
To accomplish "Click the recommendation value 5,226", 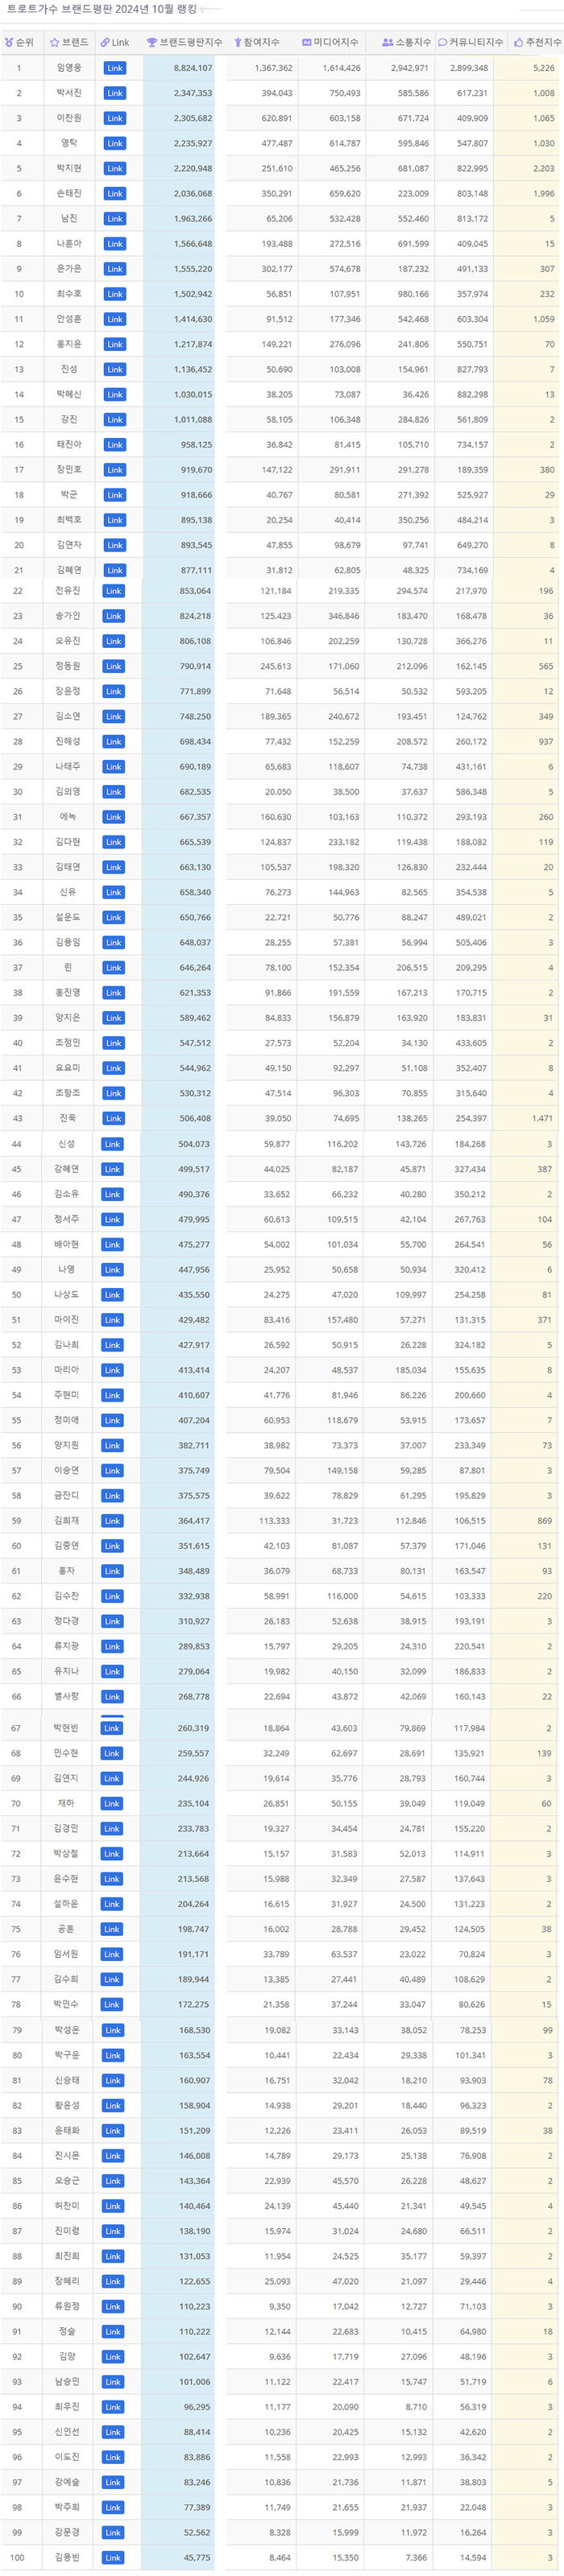I will point(544,68).
